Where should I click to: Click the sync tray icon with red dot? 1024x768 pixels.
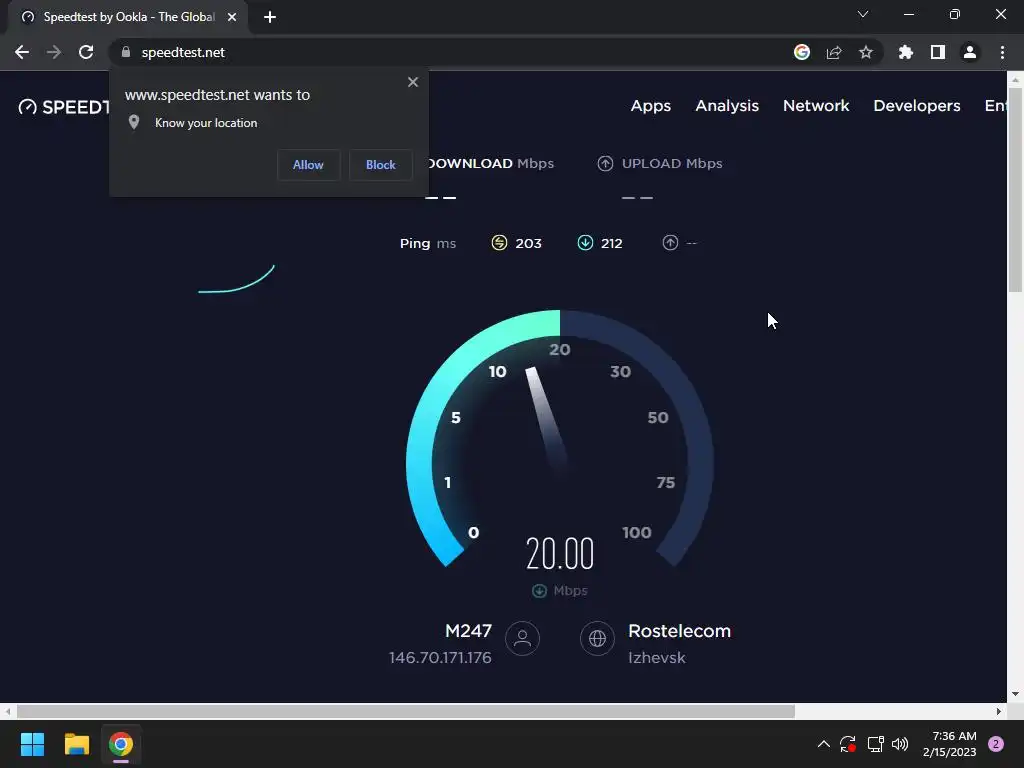click(x=848, y=744)
